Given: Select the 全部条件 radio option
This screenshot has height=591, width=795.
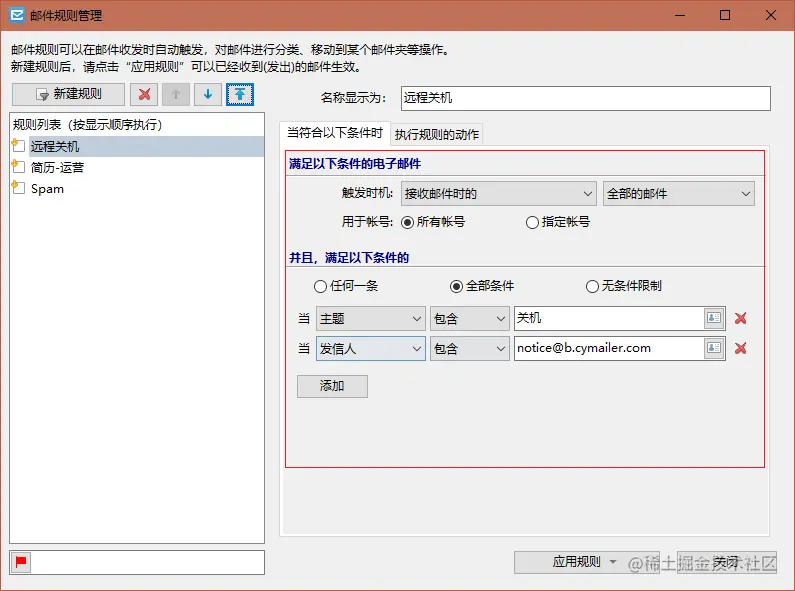Looking at the screenshot, I should tap(456, 286).
